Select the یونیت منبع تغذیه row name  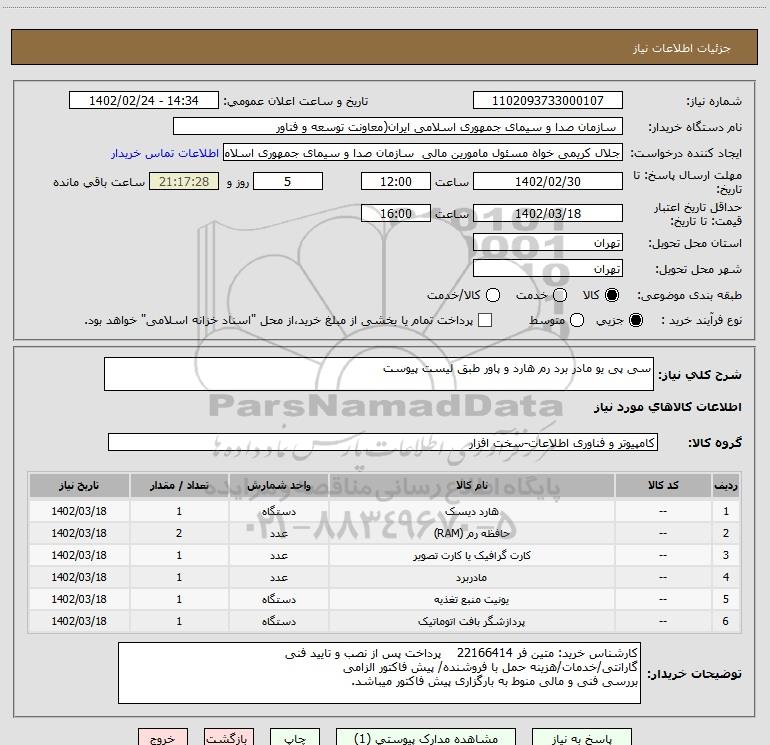click(471, 600)
